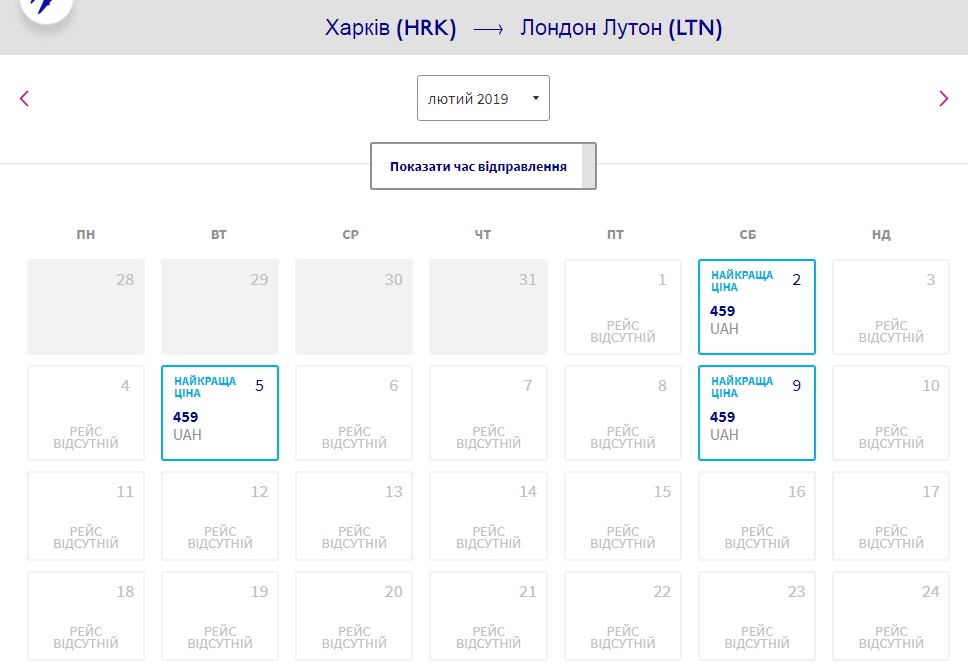Image resolution: width=968 pixels, height=665 pixels.
Task: Click the unavailable February 18 cell
Action: [86, 616]
